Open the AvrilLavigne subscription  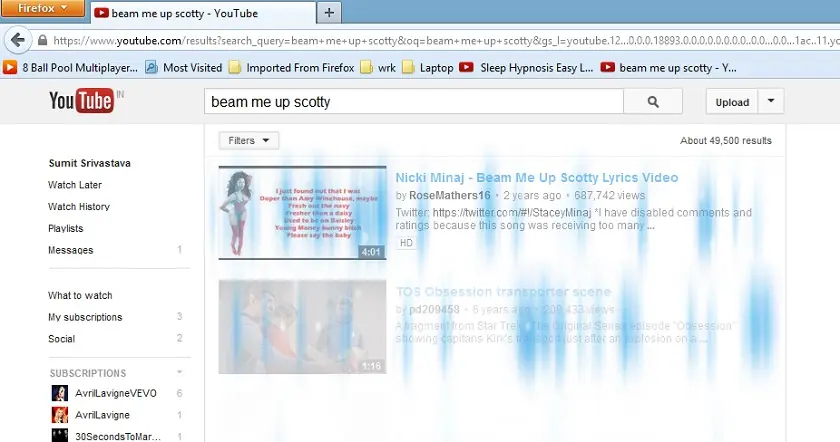(102, 415)
